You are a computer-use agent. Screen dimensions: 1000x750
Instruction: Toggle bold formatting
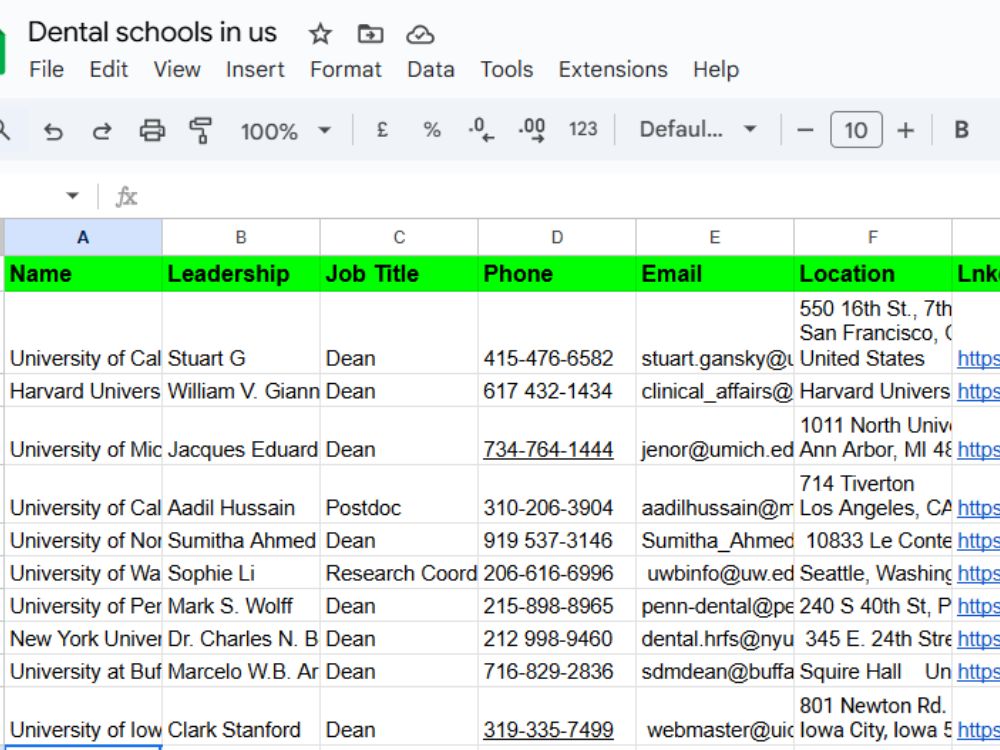point(962,130)
